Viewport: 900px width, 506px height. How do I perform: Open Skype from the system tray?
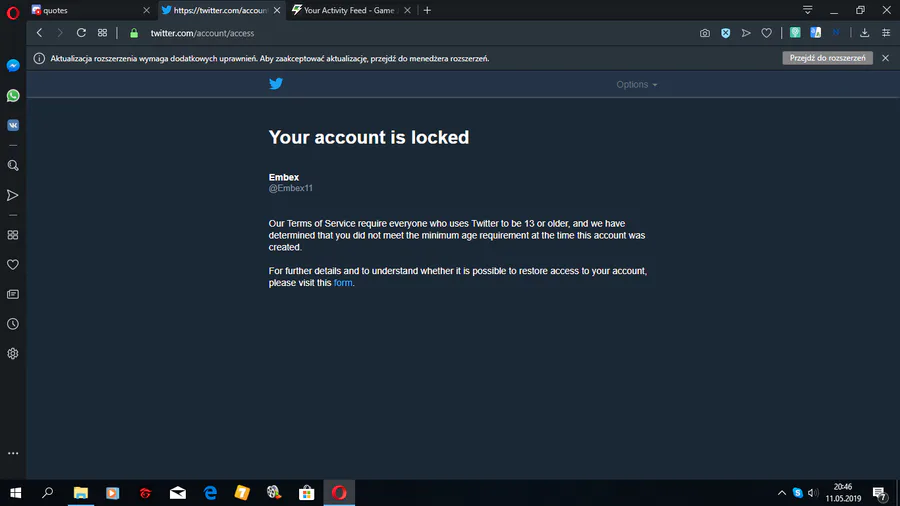797,493
